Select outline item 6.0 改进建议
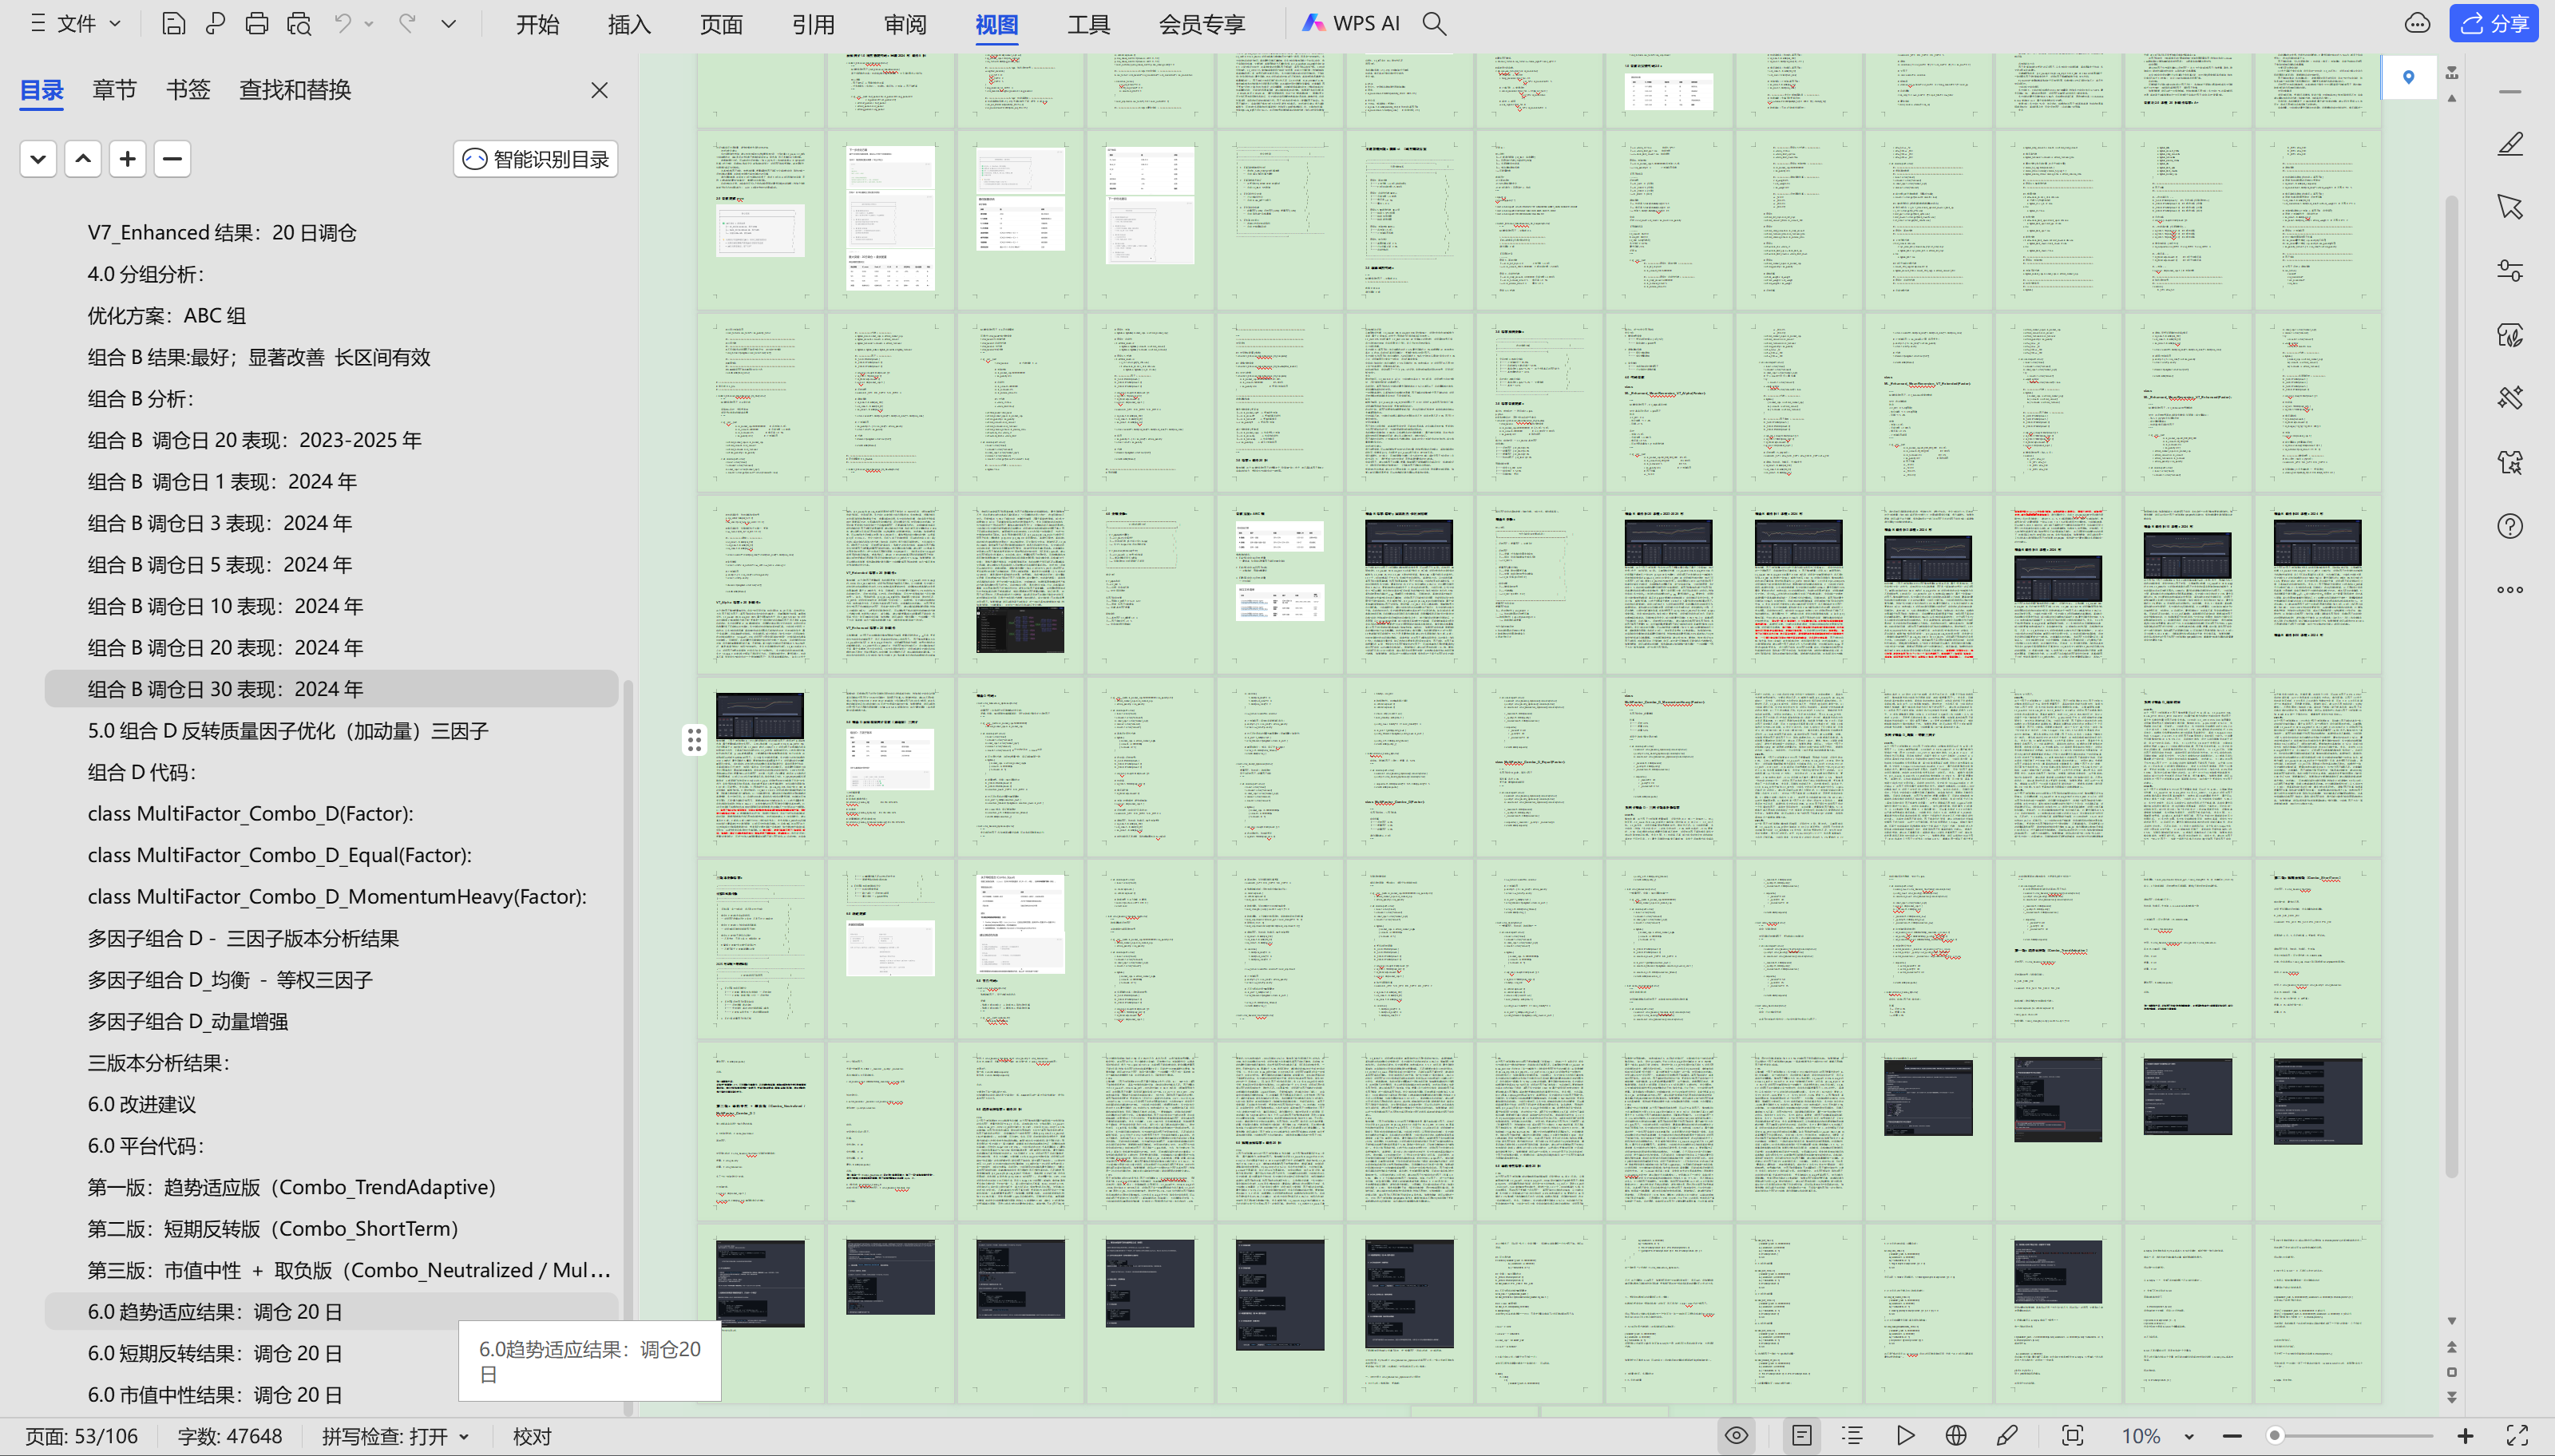The height and width of the screenshot is (1456, 2555). coord(142,1104)
